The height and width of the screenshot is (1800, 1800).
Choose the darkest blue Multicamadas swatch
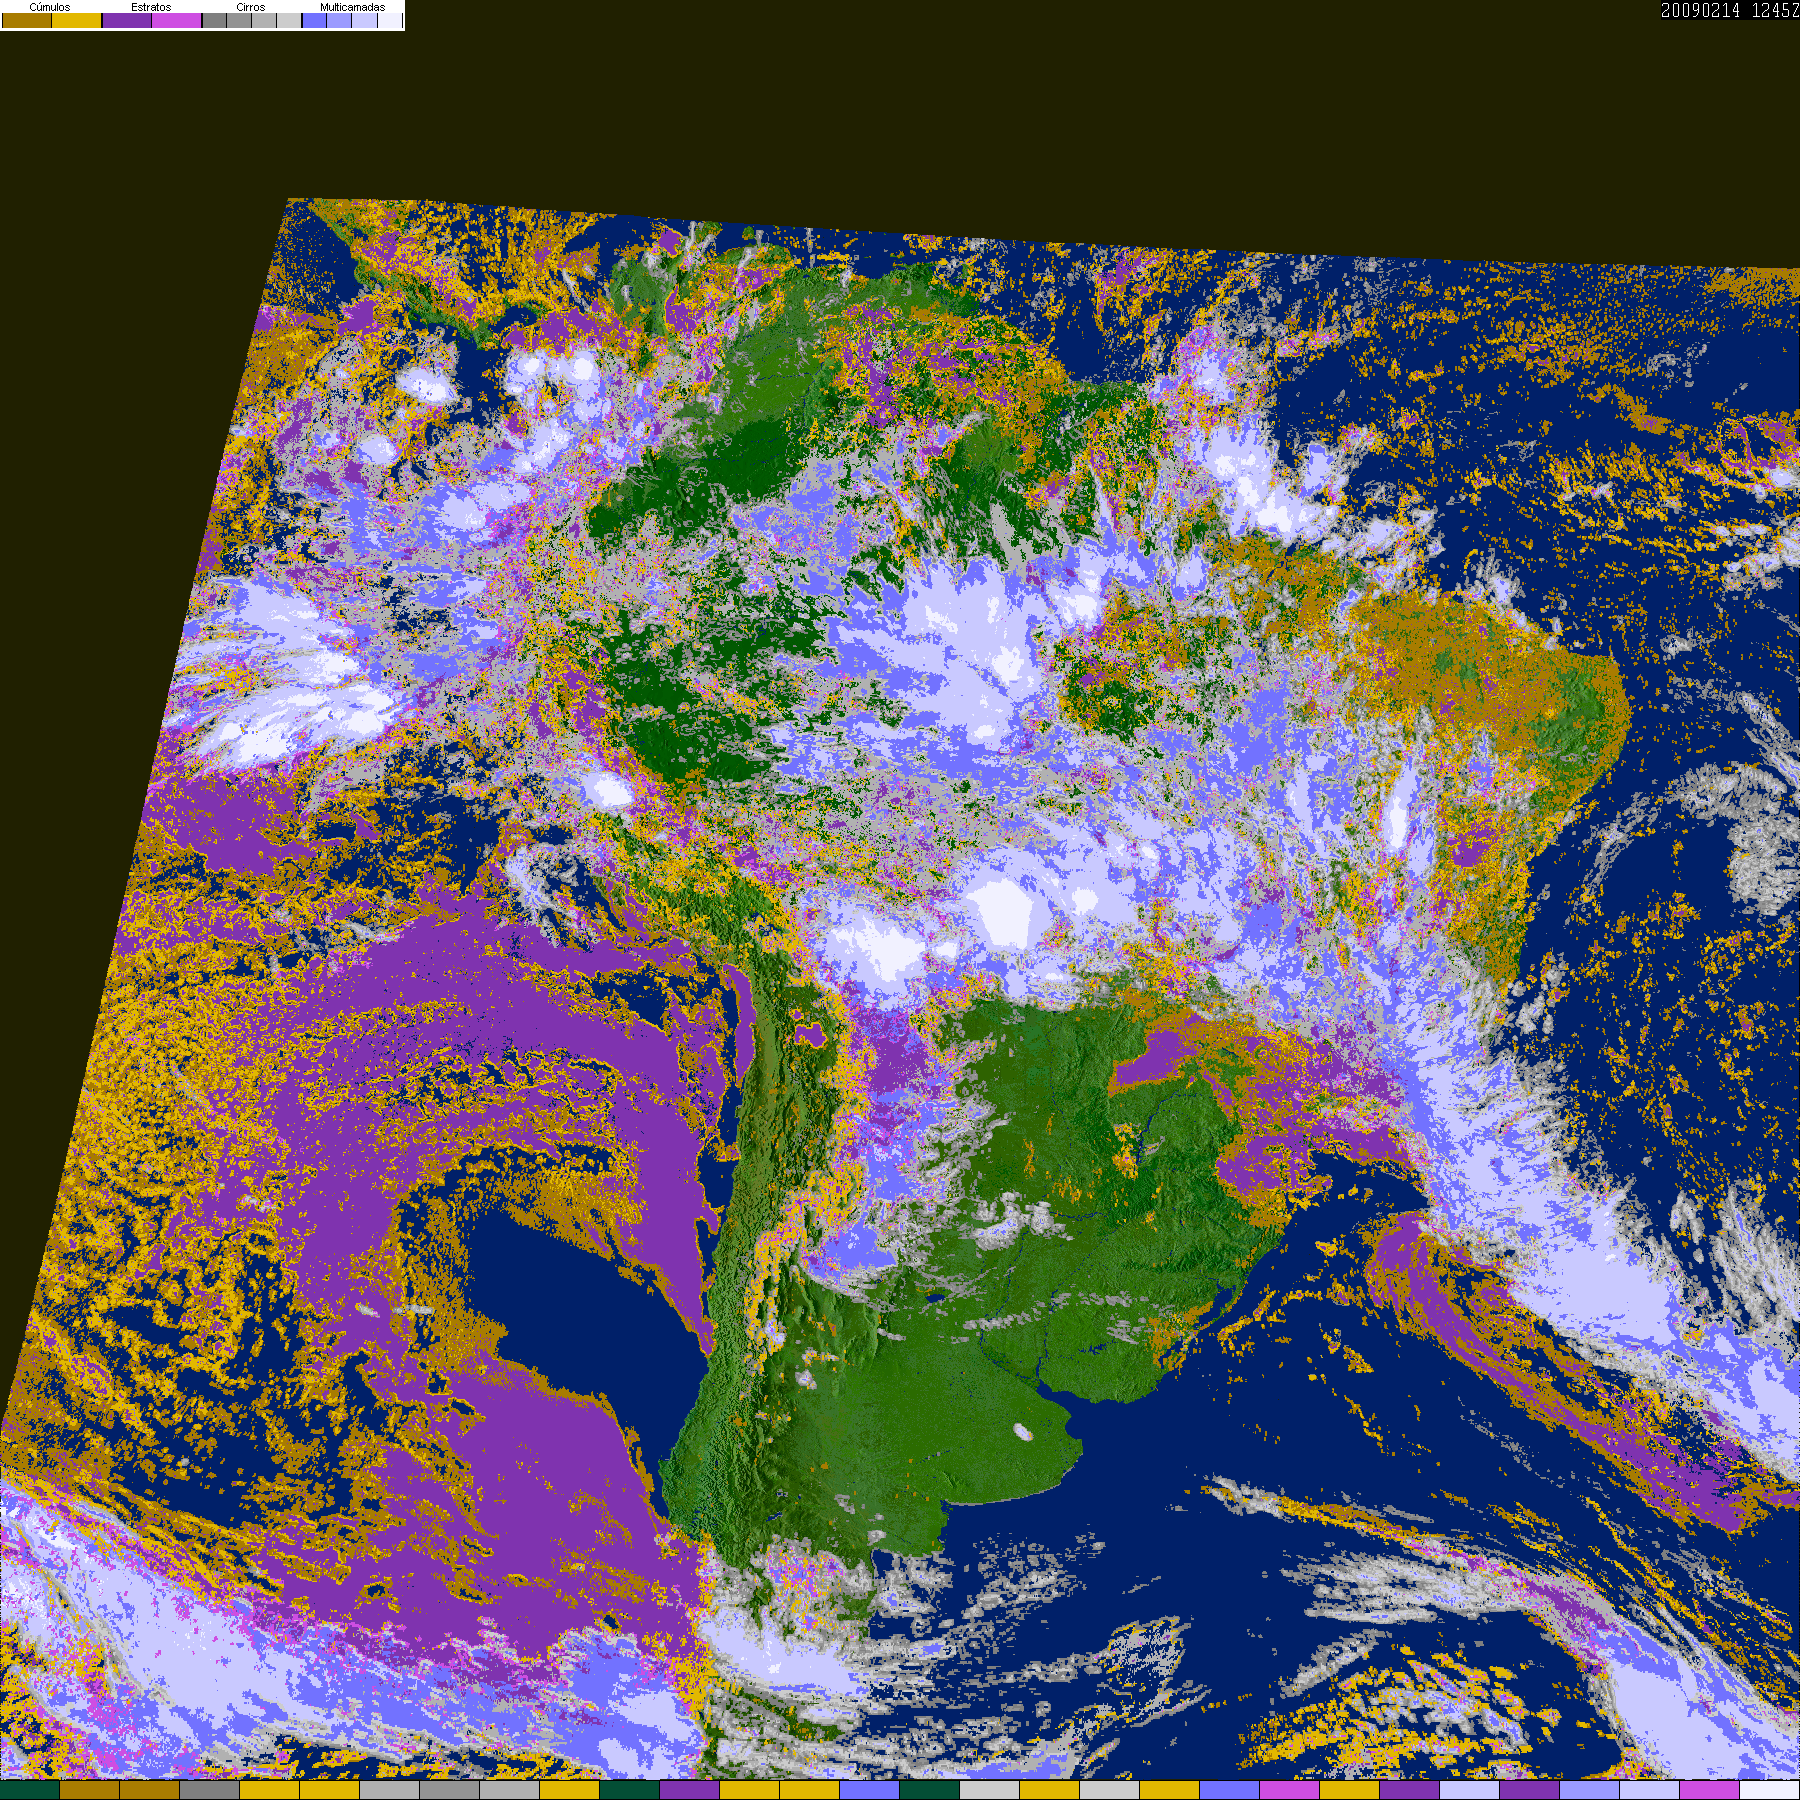(x=314, y=20)
